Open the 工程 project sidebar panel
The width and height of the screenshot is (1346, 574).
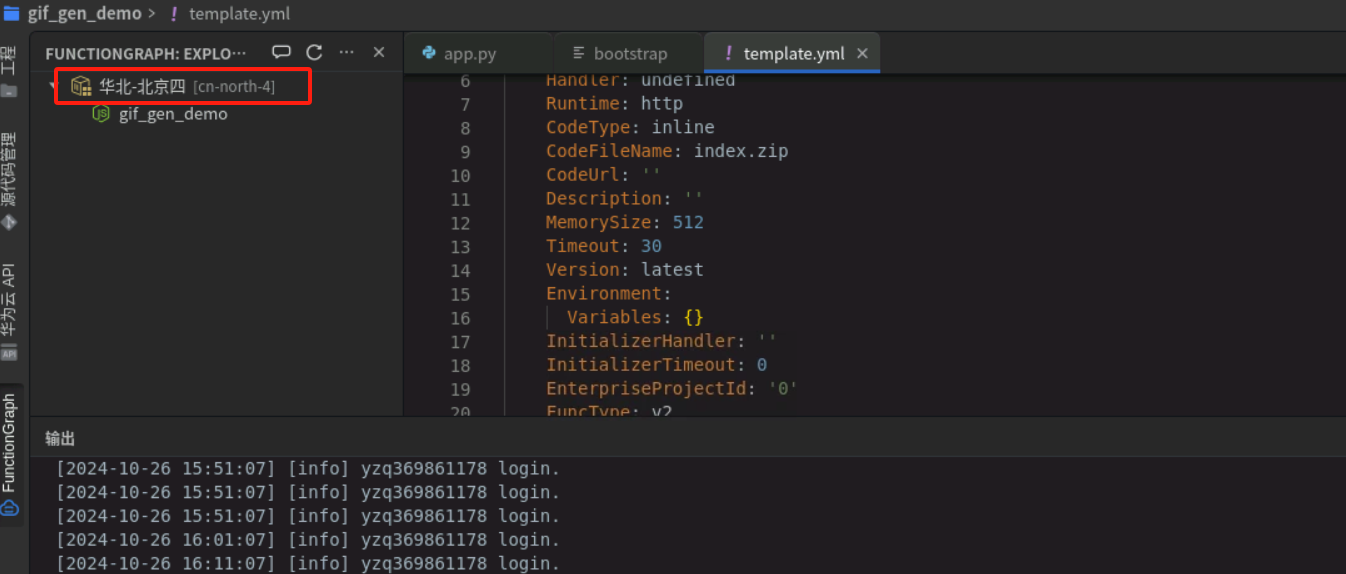(9, 70)
